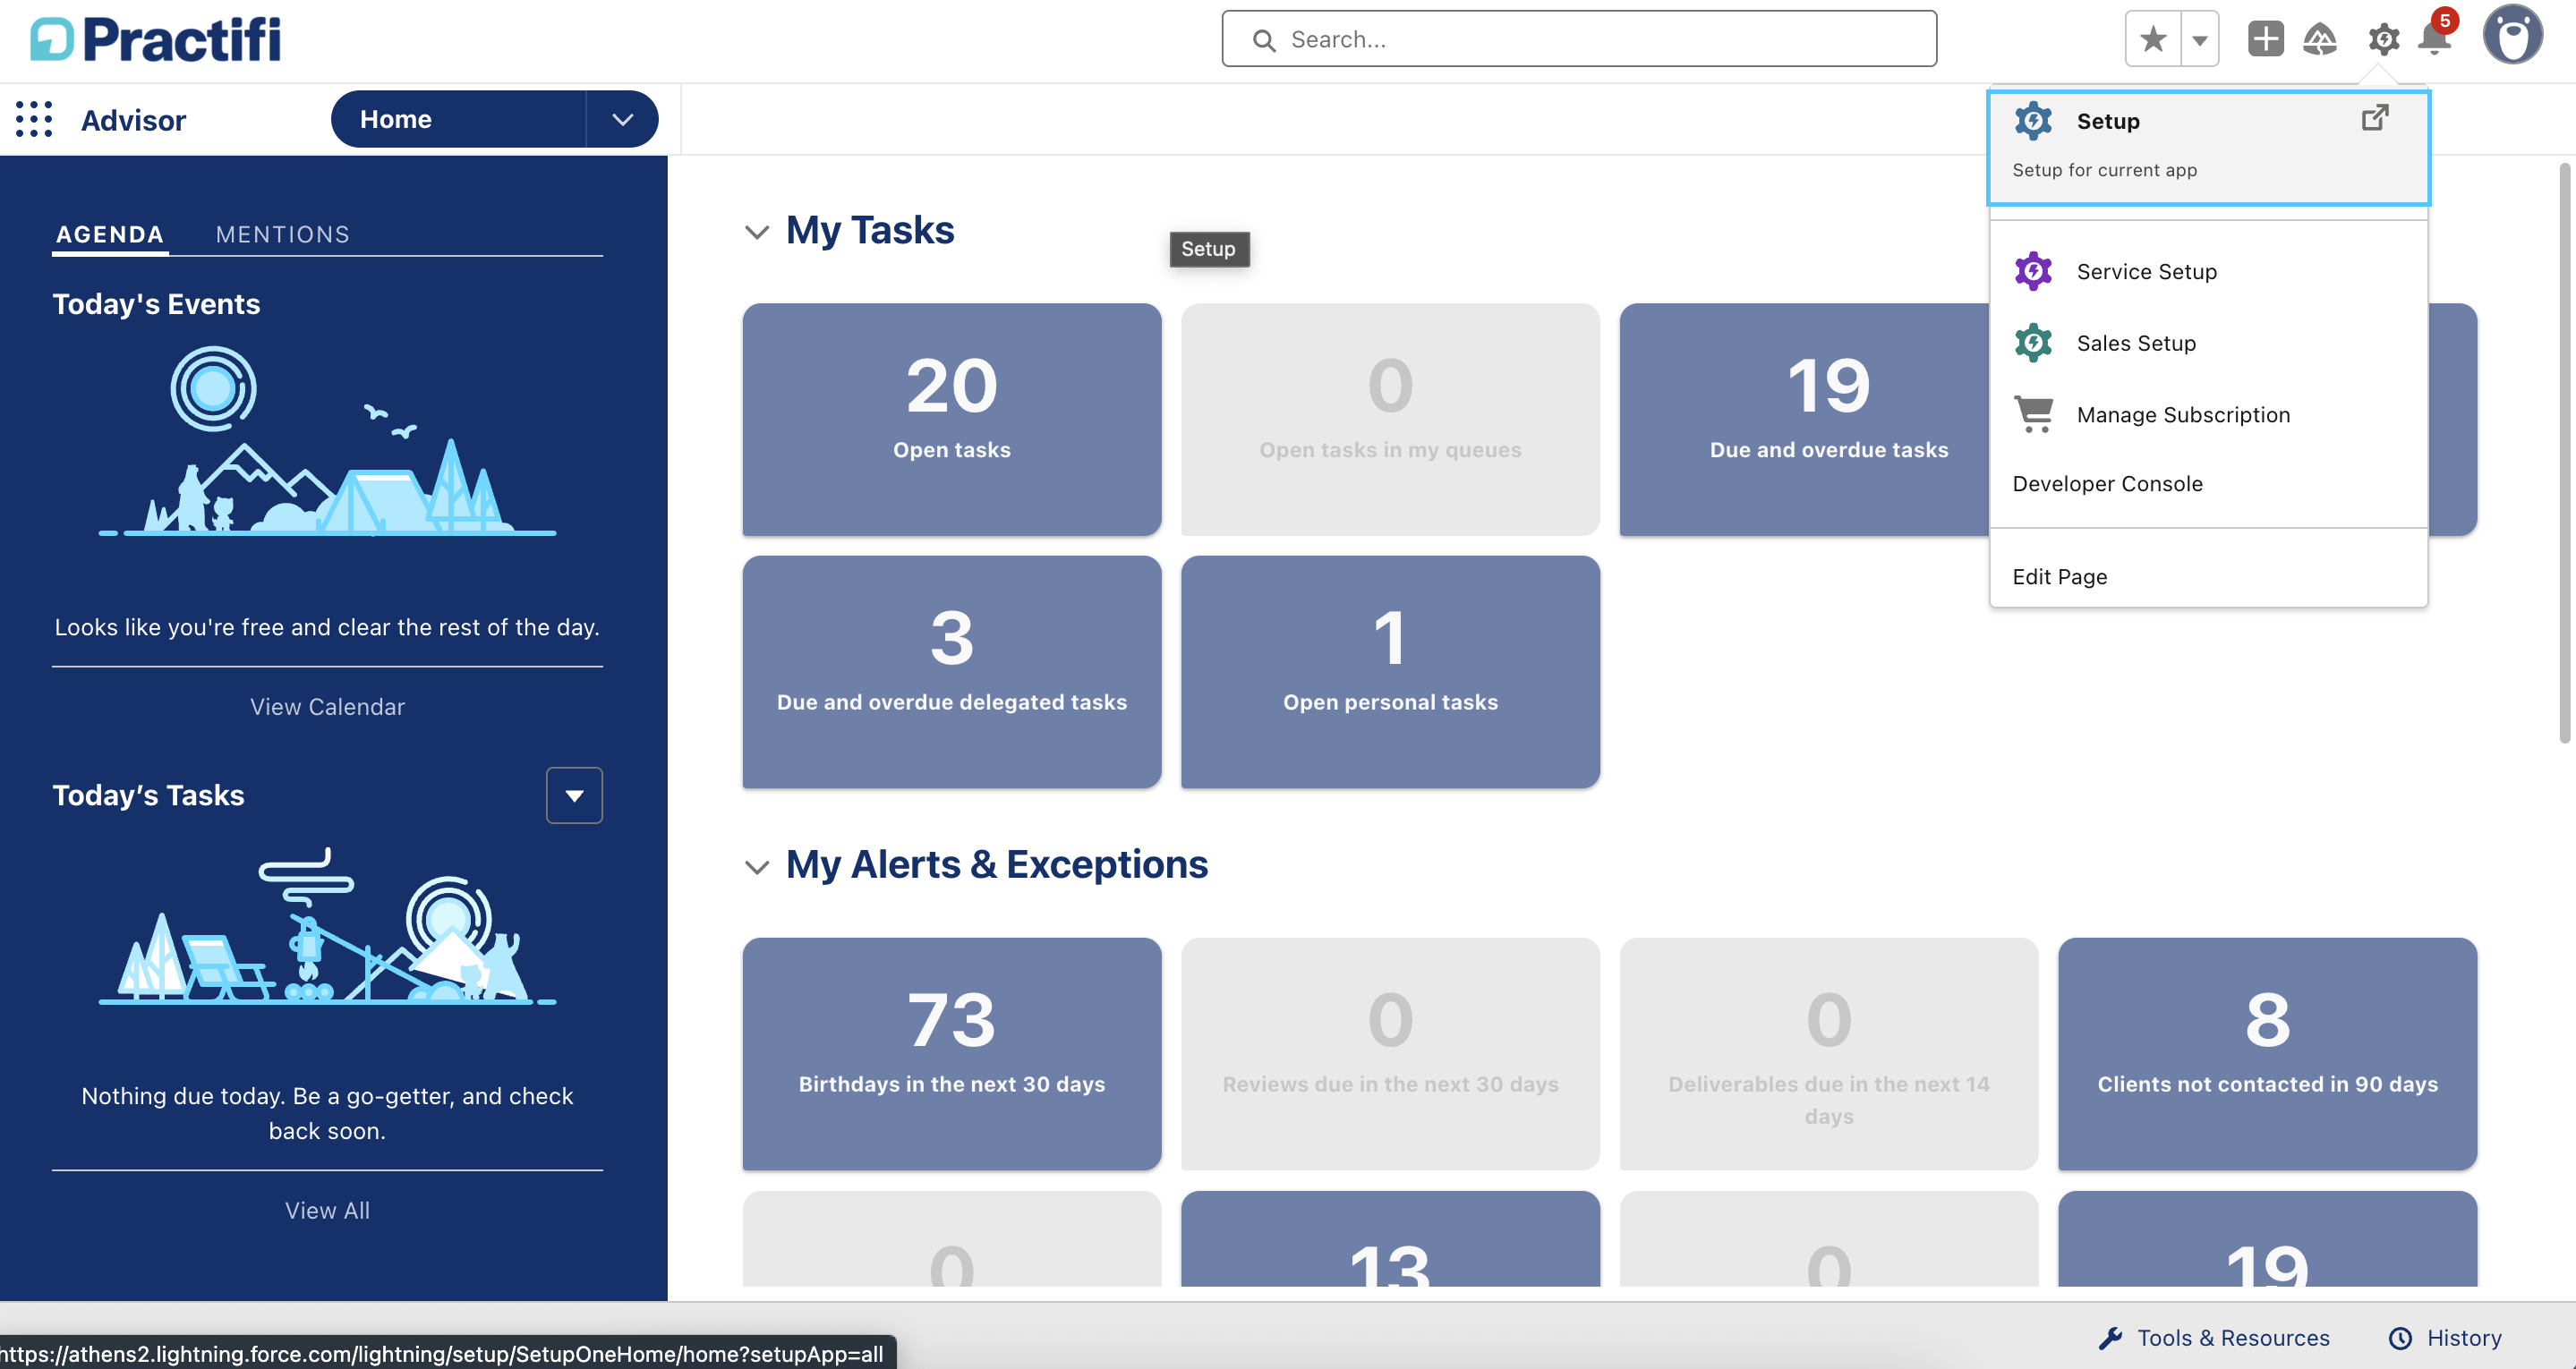Image resolution: width=2576 pixels, height=1369 pixels.
Task: Collapse the My Tasks section
Action: tap(757, 232)
